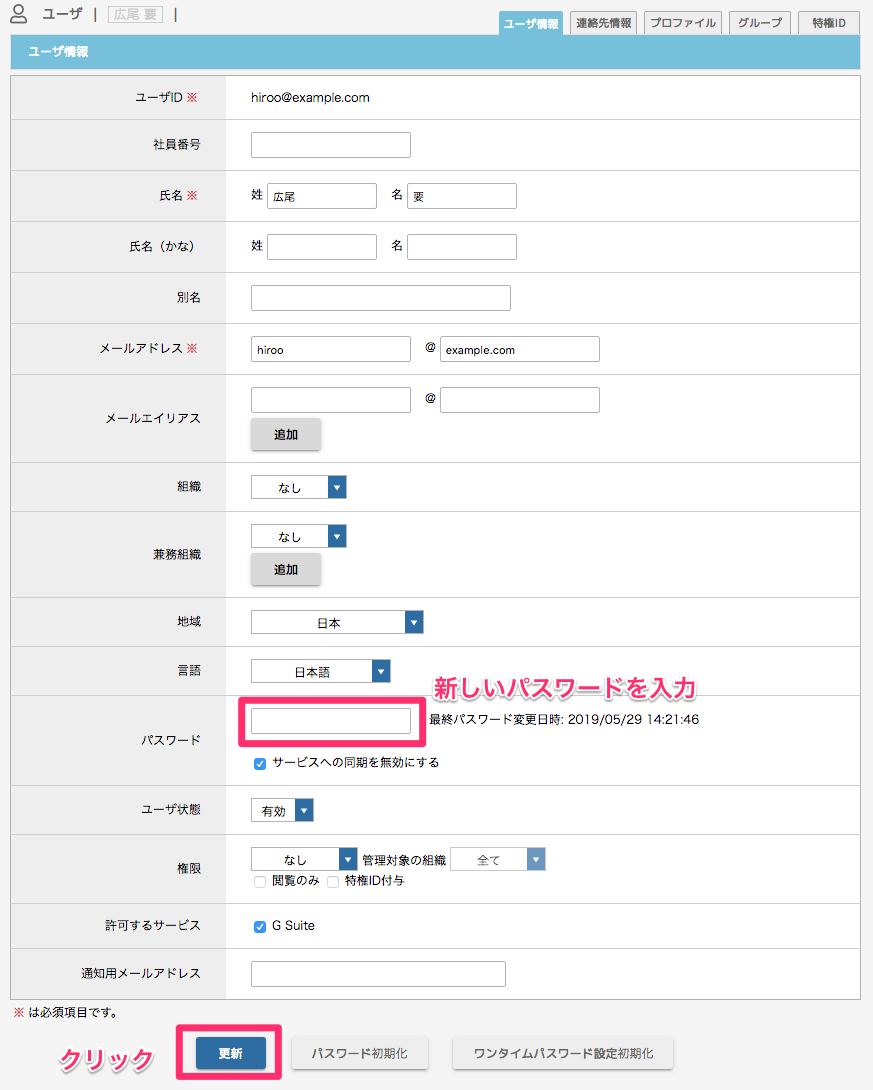The width and height of the screenshot is (873, 1090).
Task: Click the 広尾 要 breadcrumb label
Action: point(136,15)
